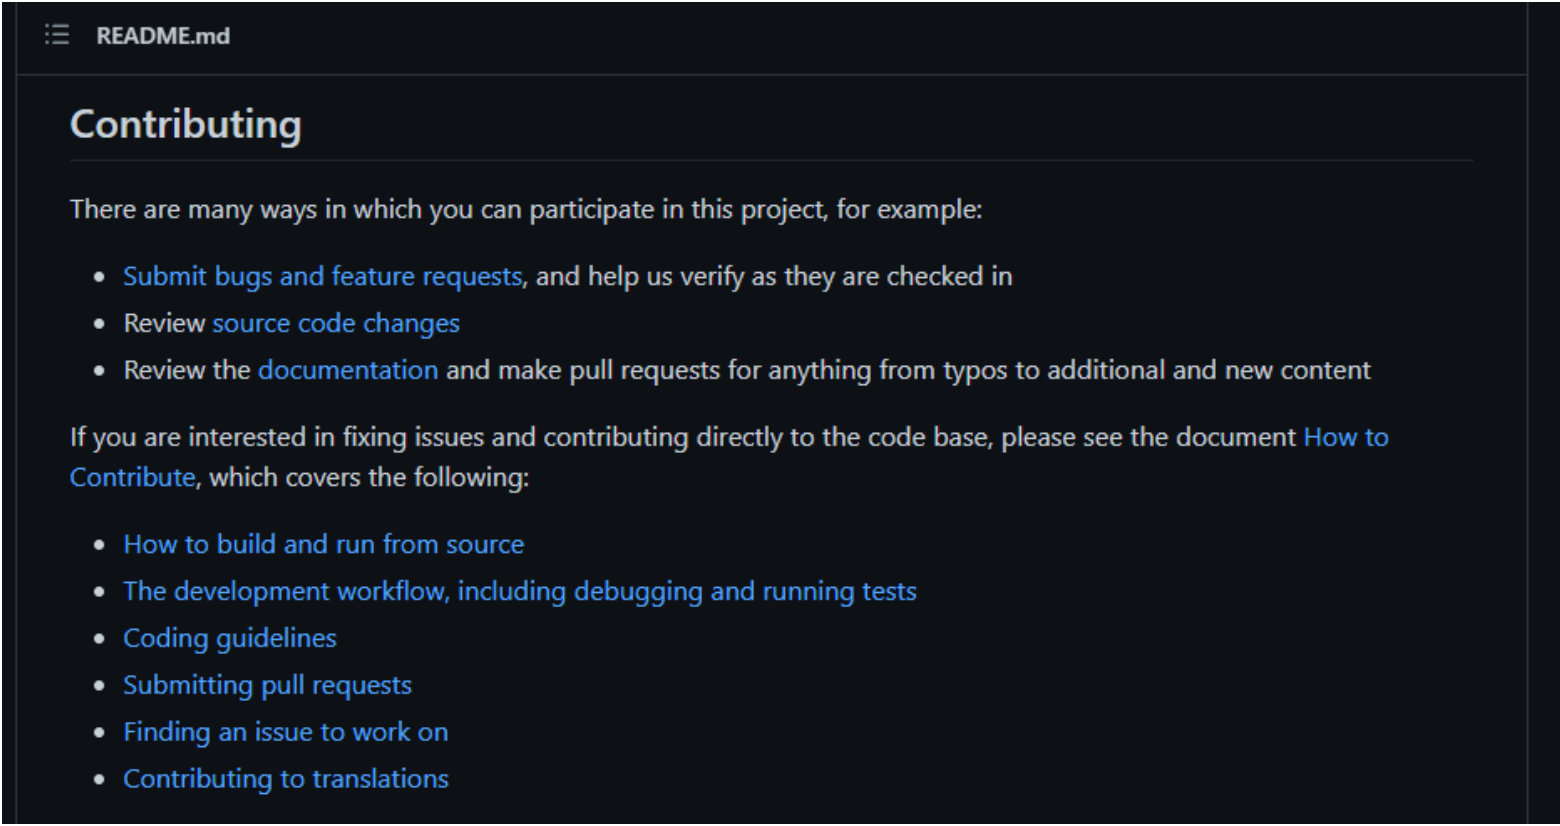The width and height of the screenshot is (1560, 826).
Task: Click the 'typos to additional and new content' text
Action: click(x=1170, y=370)
